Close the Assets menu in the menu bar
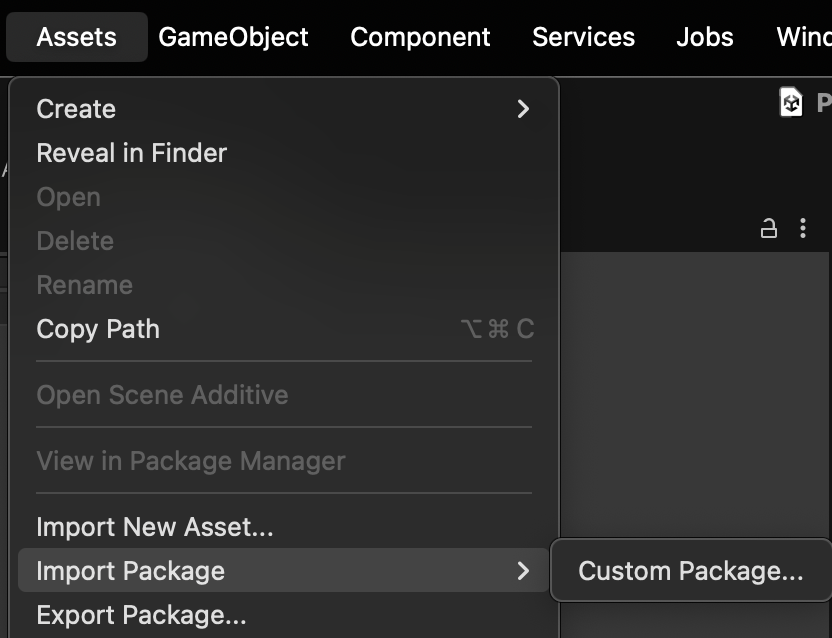 pos(76,37)
